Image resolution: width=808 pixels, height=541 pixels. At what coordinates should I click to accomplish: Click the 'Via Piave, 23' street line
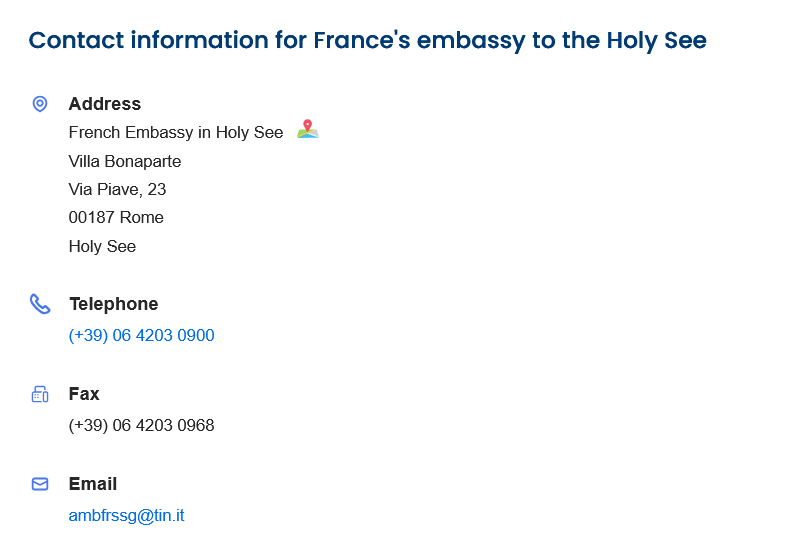[x=117, y=189]
